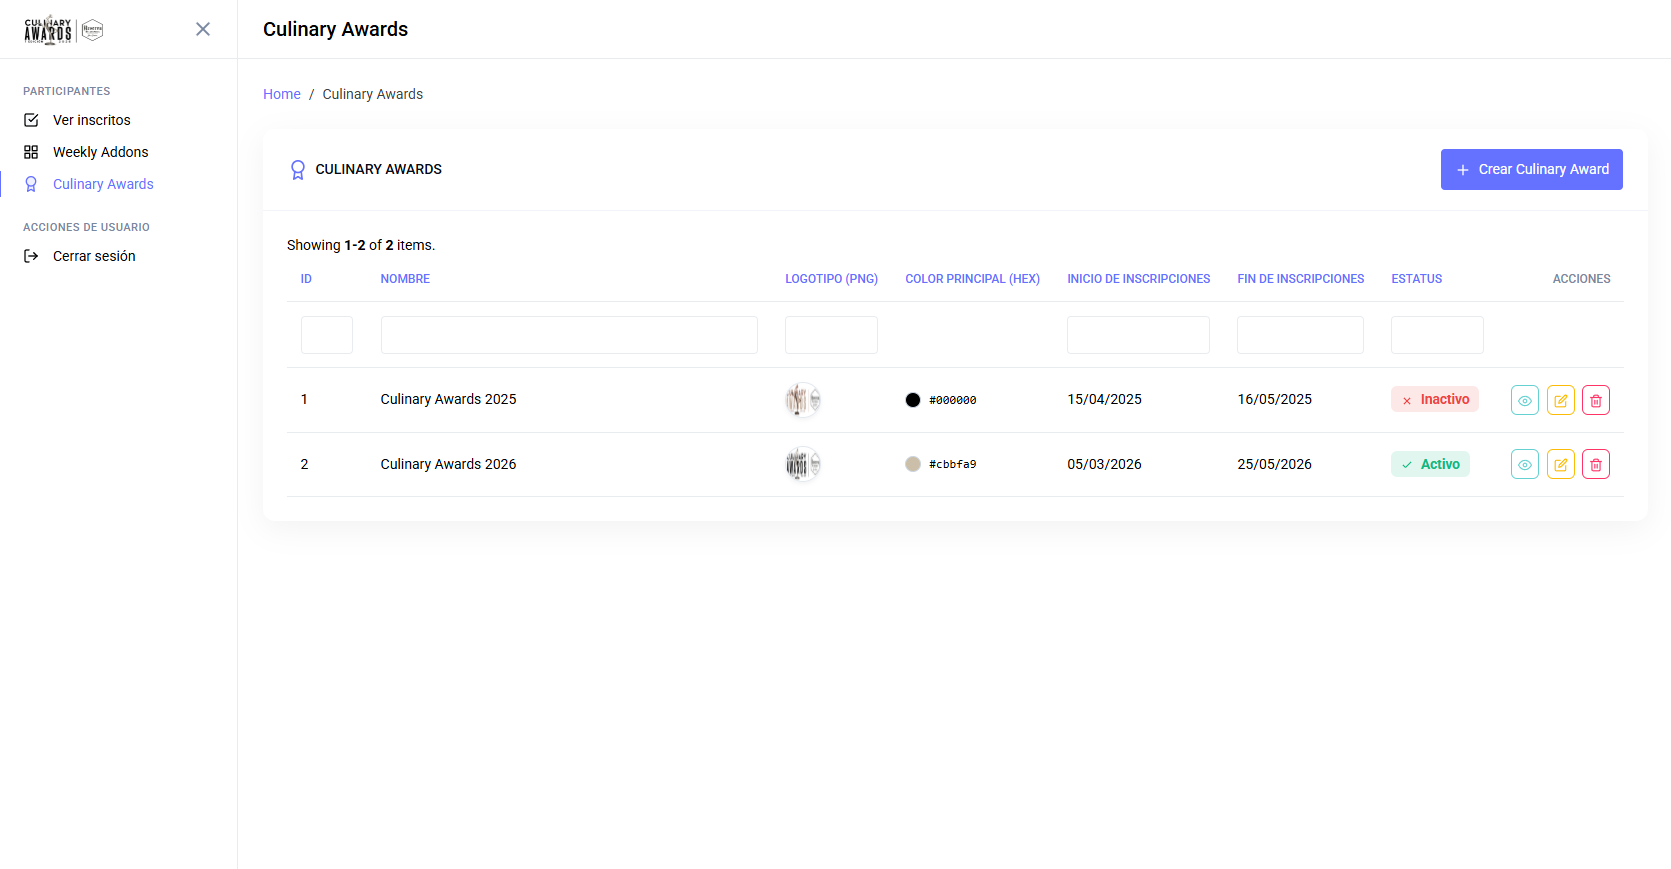Screen dimensions: 1671x869
Task: Sort by Inicio de Inscripciones column
Action: coord(1138,279)
